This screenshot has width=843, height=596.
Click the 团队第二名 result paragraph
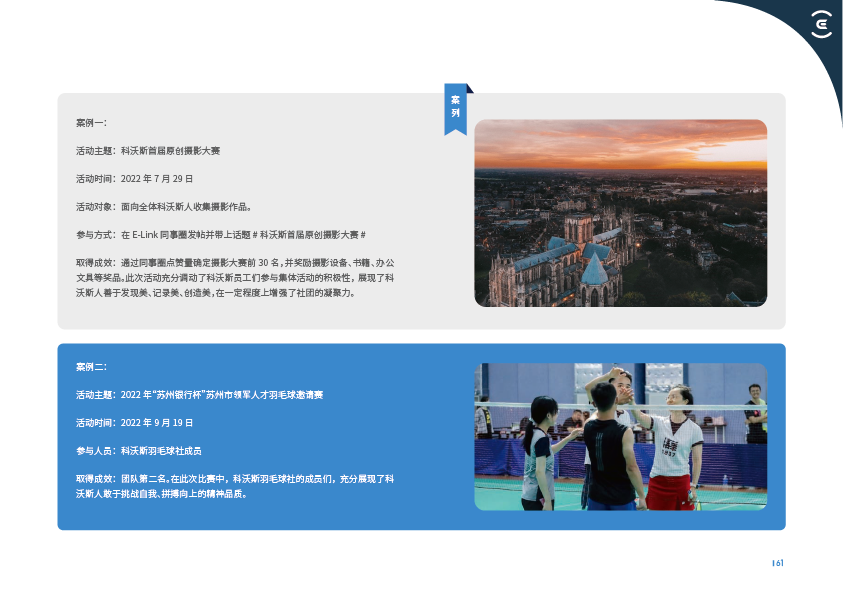235,486
